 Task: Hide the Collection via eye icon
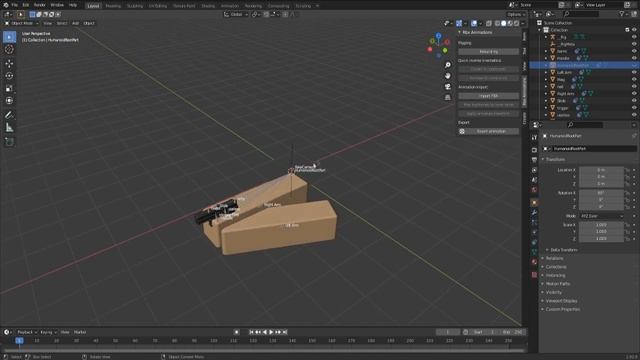pyautogui.click(x=634, y=30)
